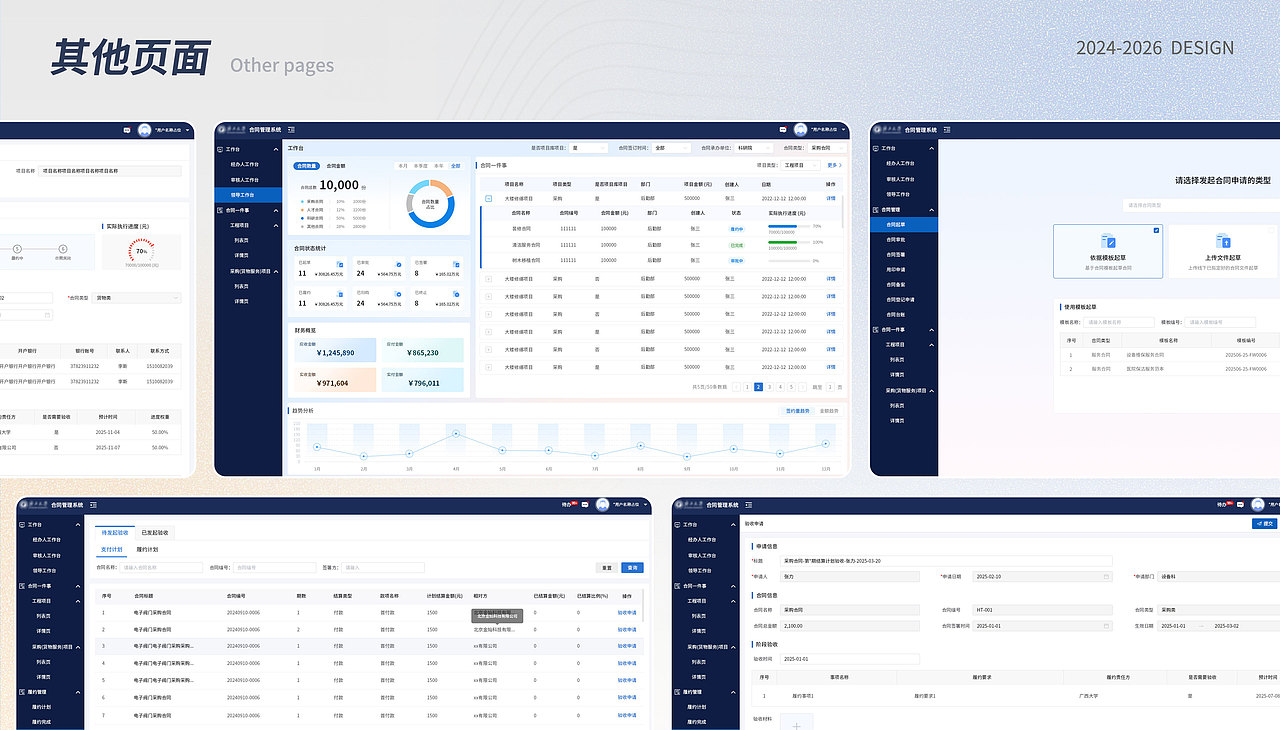Collapse 工程项目 chevron in dashboard sidebar
This screenshot has width=1280, height=730.
(275, 226)
